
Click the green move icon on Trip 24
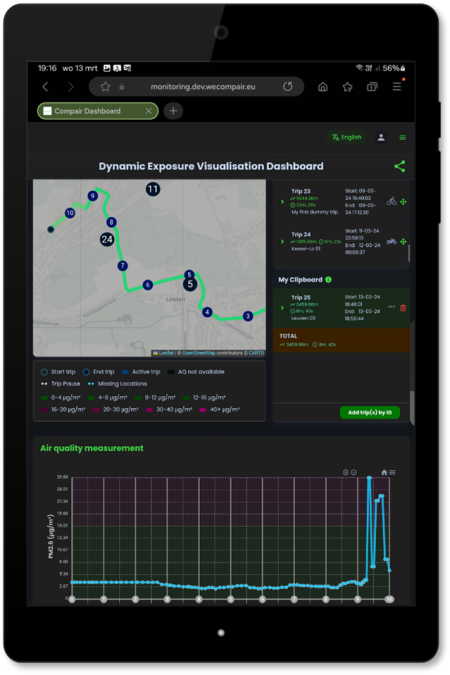tap(403, 242)
